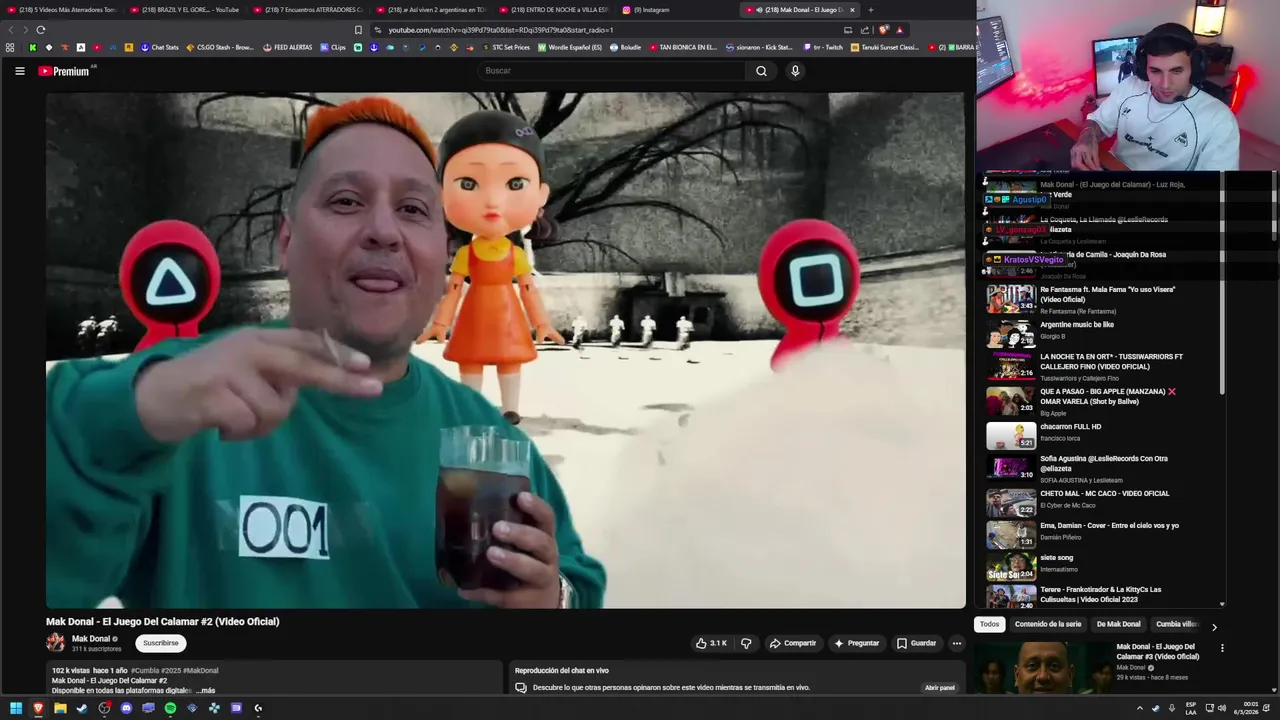Image resolution: width=1280 pixels, height=720 pixels.
Task: Open the FEED ALERTAS bookmark
Action: pos(288,47)
